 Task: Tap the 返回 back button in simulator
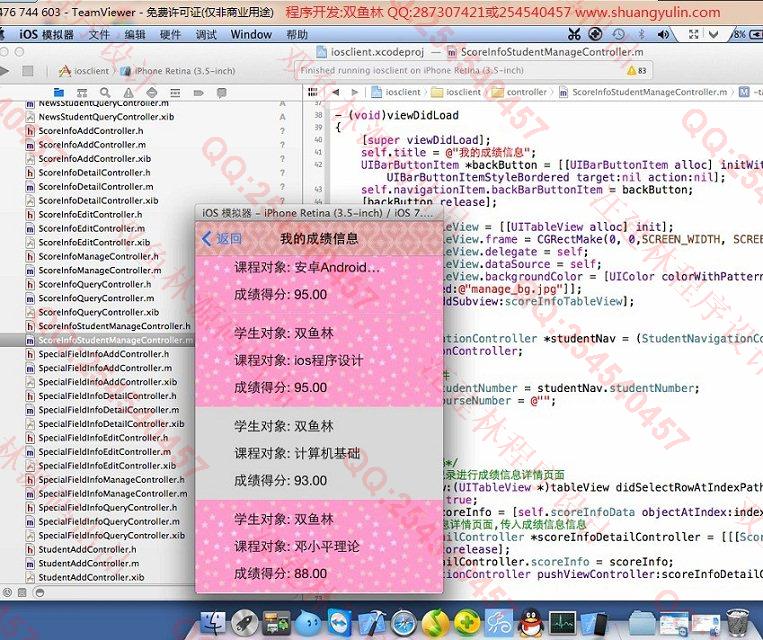pyautogui.click(x=222, y=239)
